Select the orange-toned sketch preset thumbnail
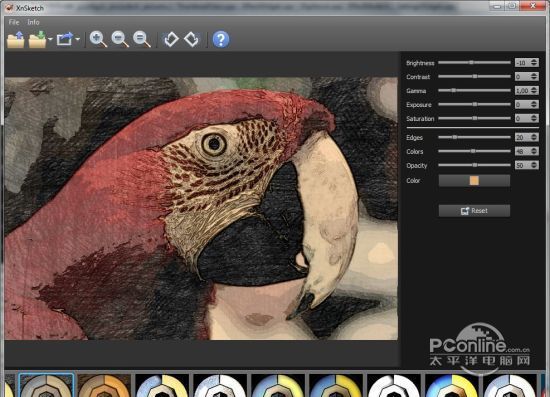This screenshot has width=550, height=397. point(104,385)
